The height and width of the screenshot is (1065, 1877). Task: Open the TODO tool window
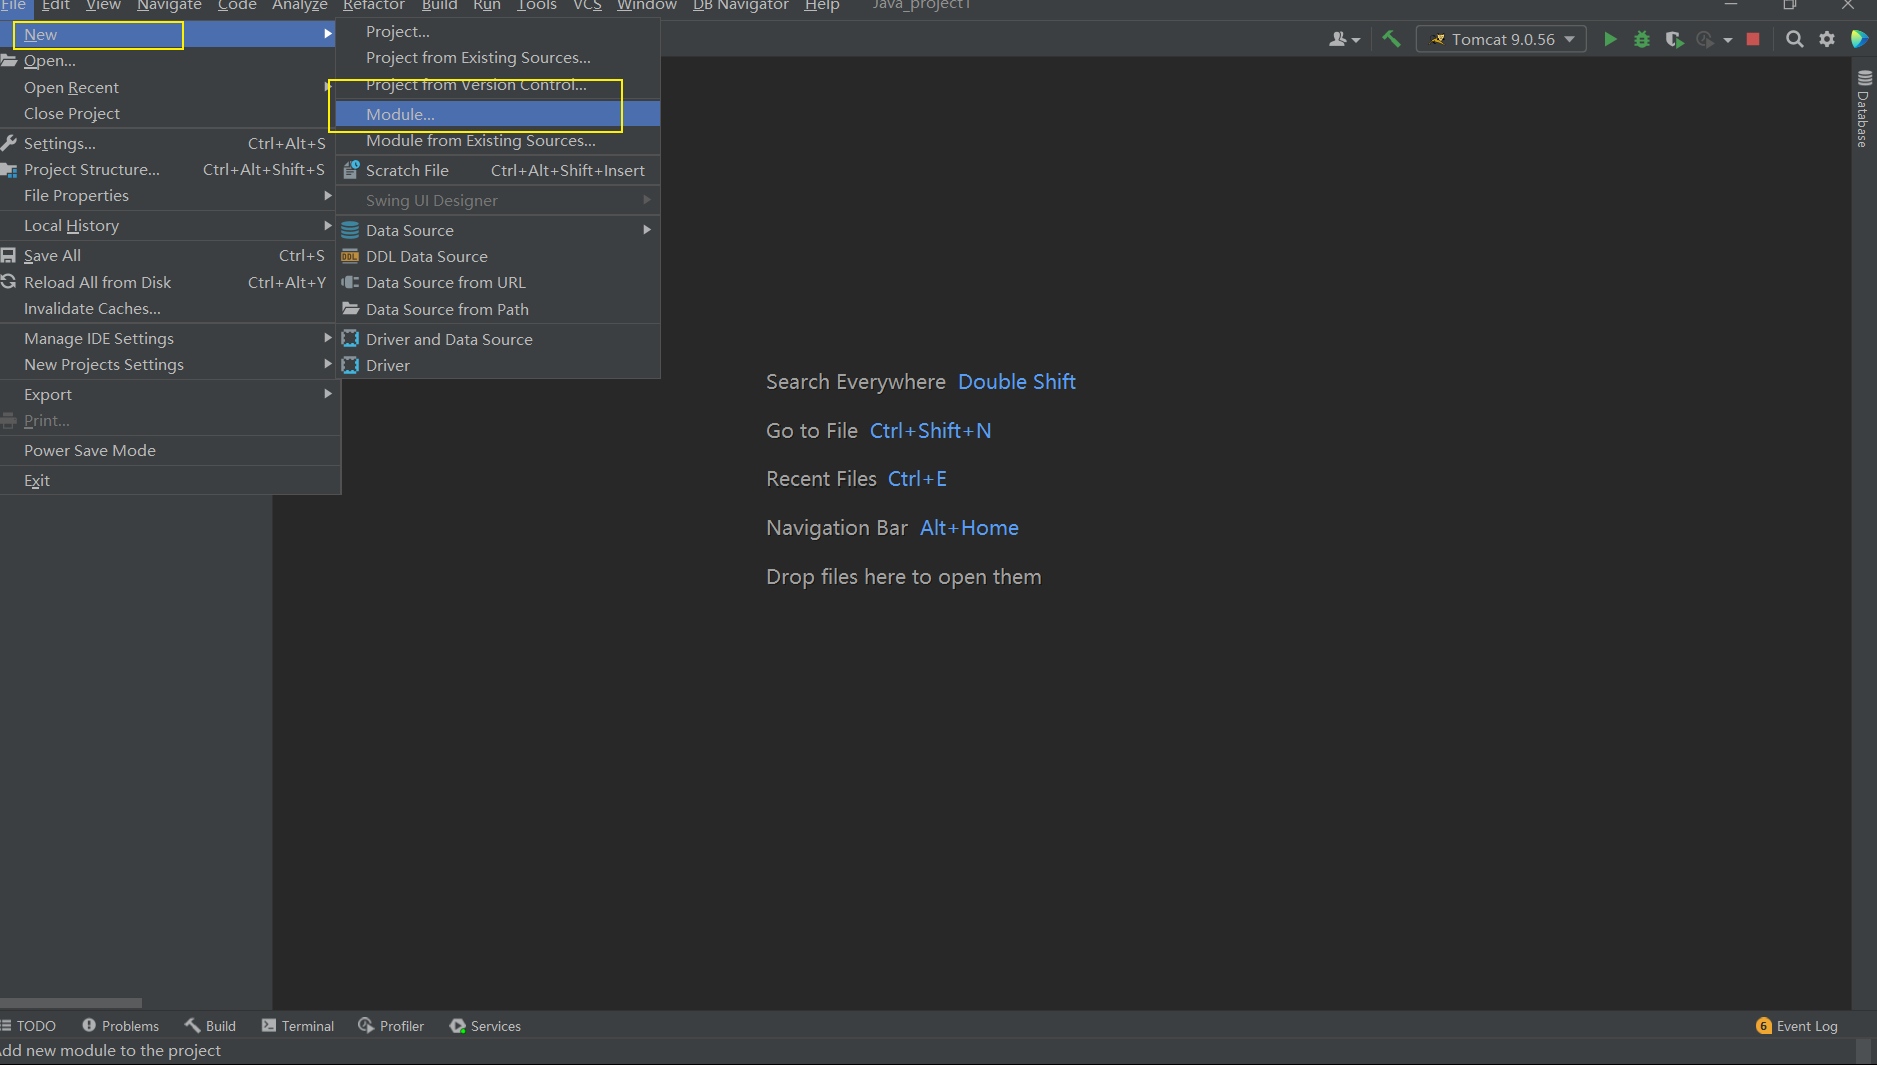(x=28, y=1026)
